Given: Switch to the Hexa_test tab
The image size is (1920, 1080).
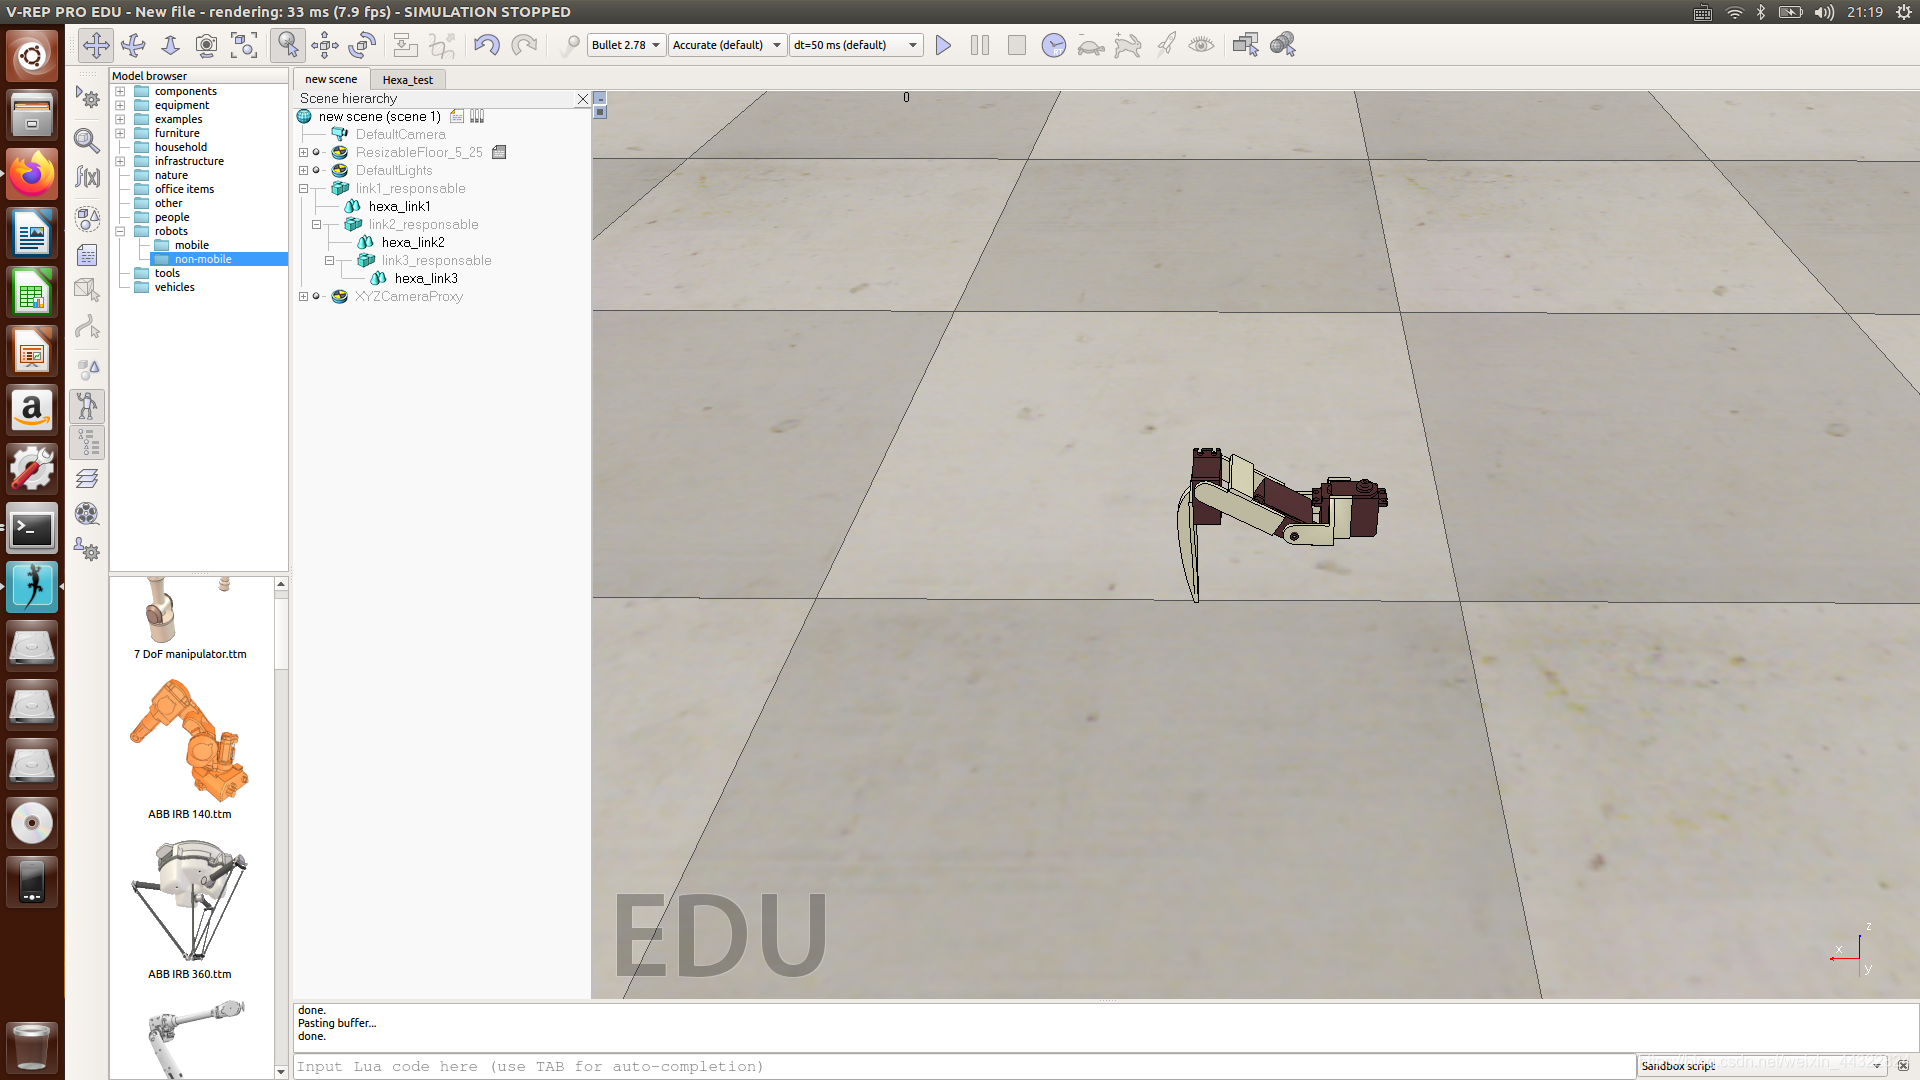Looking at the screenshot, I should point(407,79).
